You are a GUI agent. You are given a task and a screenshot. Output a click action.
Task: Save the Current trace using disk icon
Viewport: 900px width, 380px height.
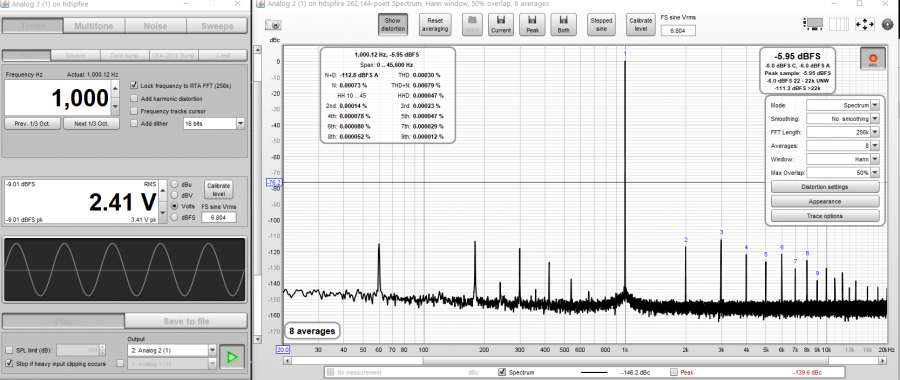pyautogui.click(x=501, y=25)
